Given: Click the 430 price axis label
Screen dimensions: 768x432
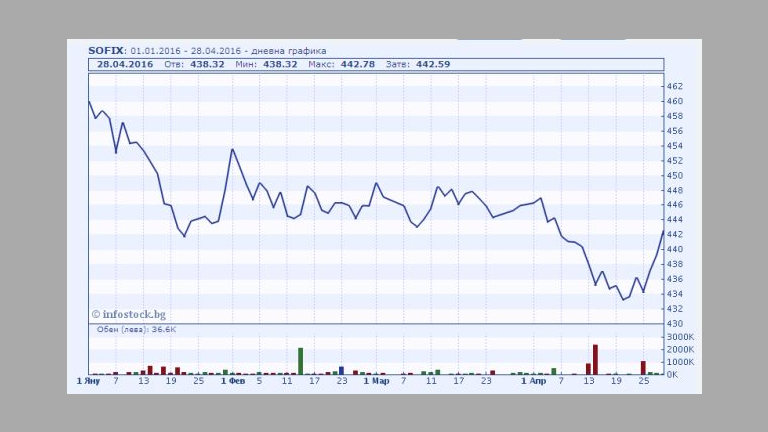Looking at the screenshot, I should 674,323.
